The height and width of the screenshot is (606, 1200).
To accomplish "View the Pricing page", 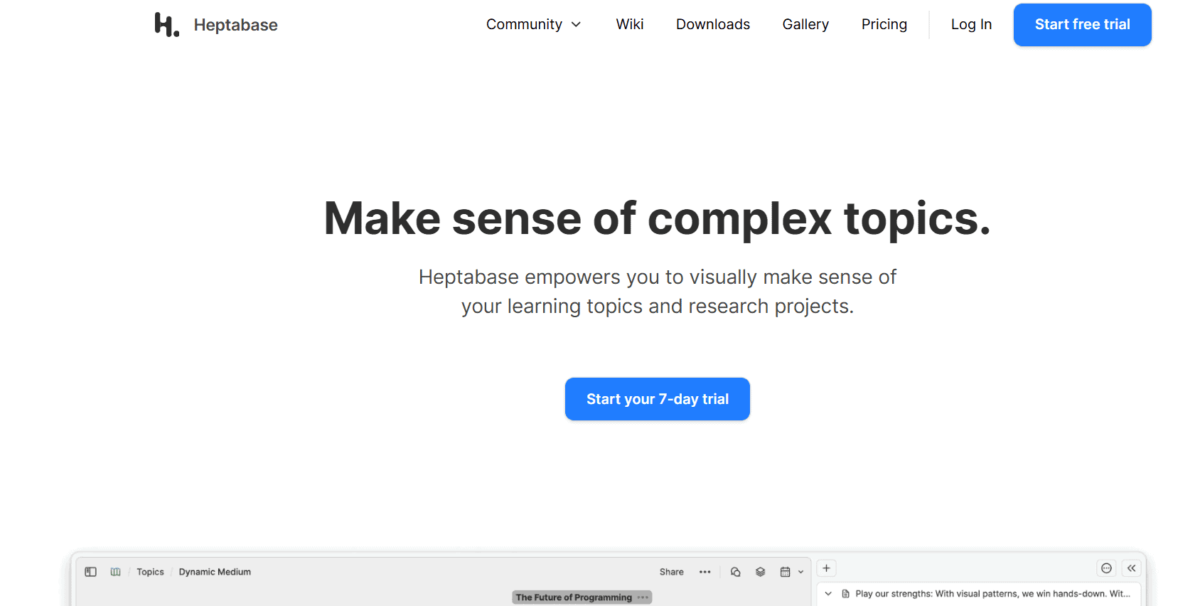I will [x=884, y=24].
